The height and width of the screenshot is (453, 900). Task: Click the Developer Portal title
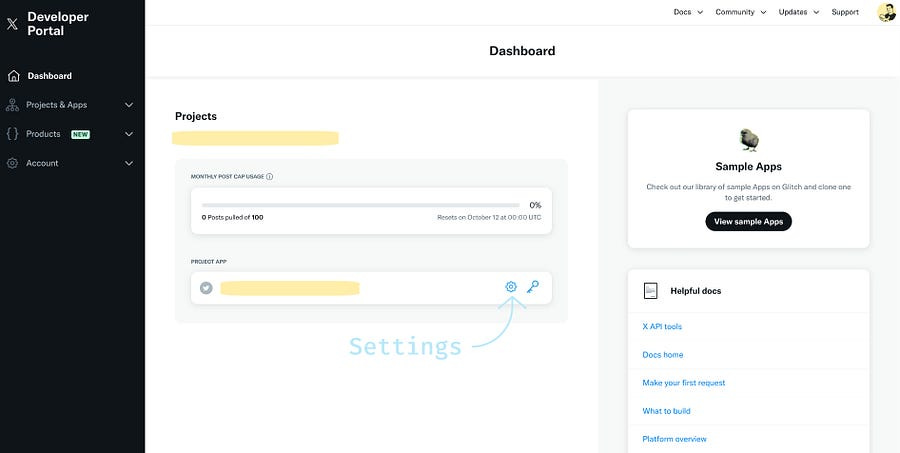pos(58,24)
